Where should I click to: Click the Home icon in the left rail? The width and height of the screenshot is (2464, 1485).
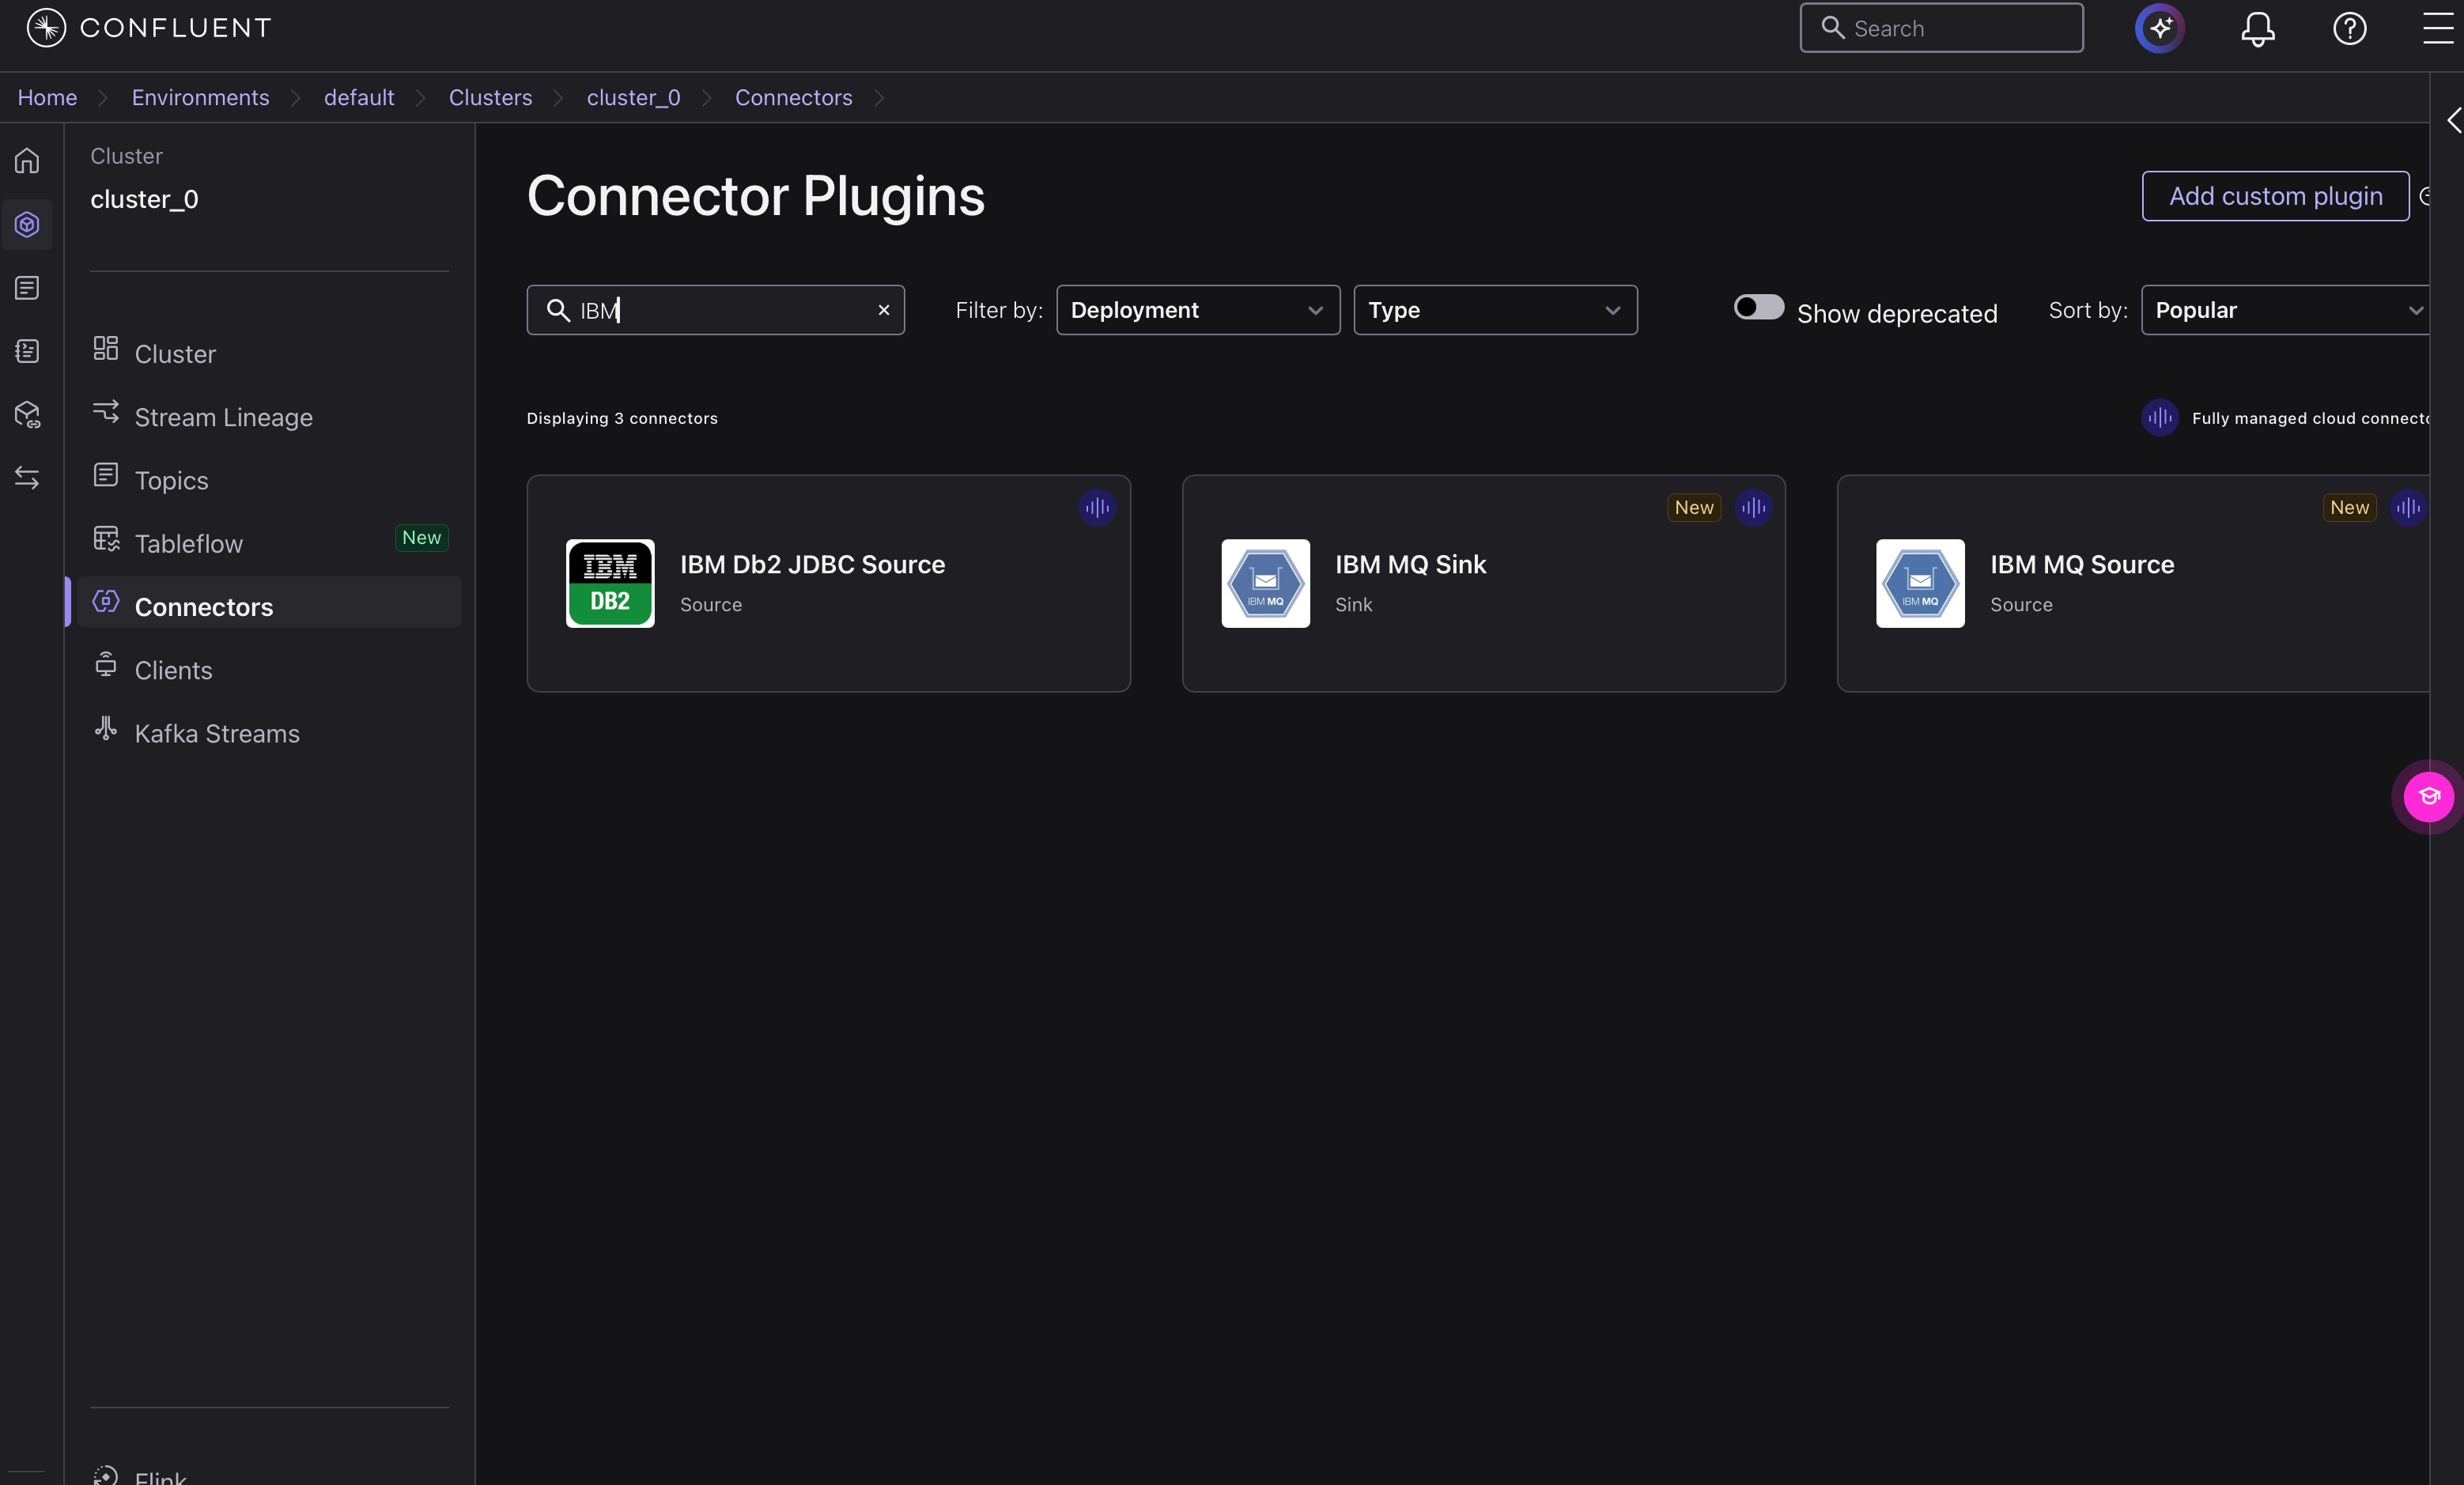click(x=27, y=160)
